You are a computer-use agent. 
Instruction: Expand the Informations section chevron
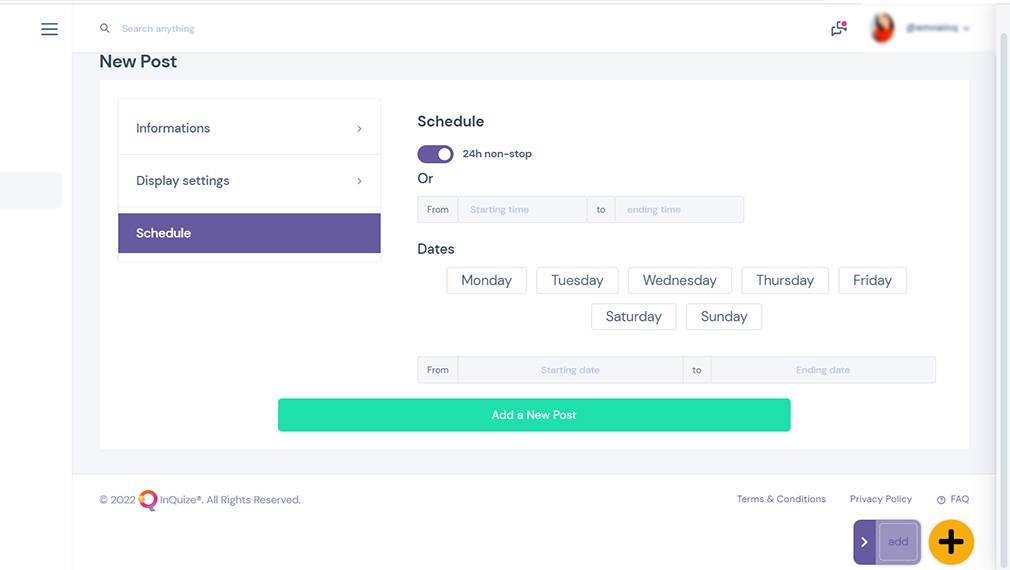coord(359,129)
